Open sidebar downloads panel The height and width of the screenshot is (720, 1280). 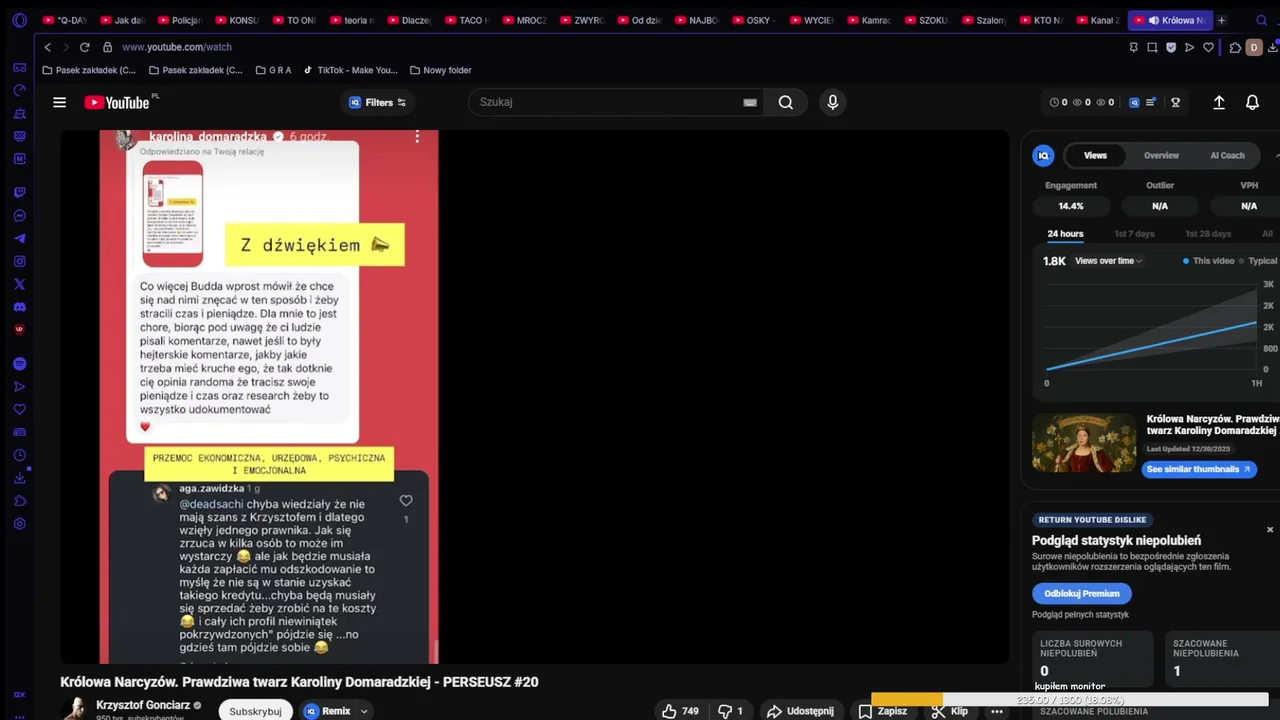coord(19,478)
